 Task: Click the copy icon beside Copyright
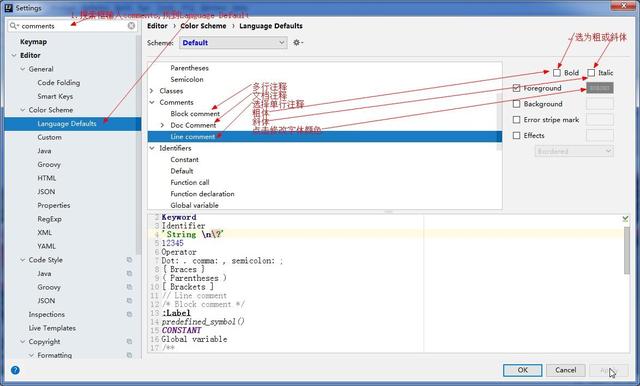click(x=129, y=342)
